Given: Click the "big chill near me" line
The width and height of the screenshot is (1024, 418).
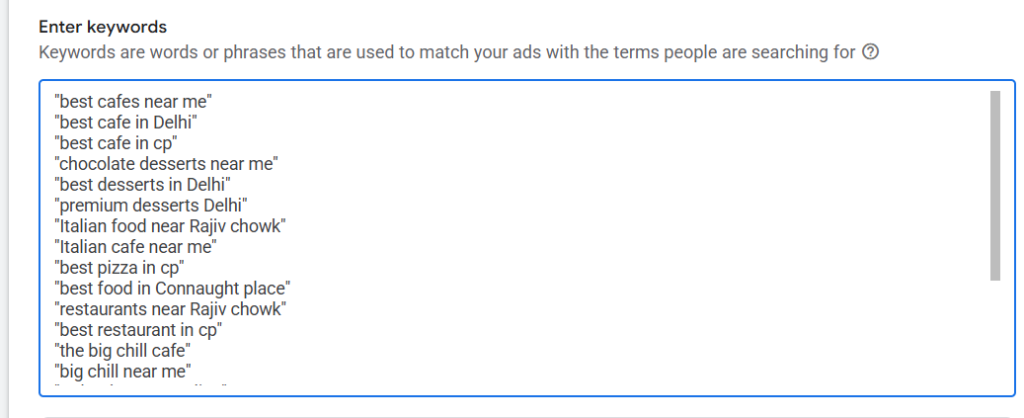Looking at the screenshot, I should pyautogui.click(x=123, y=372).
